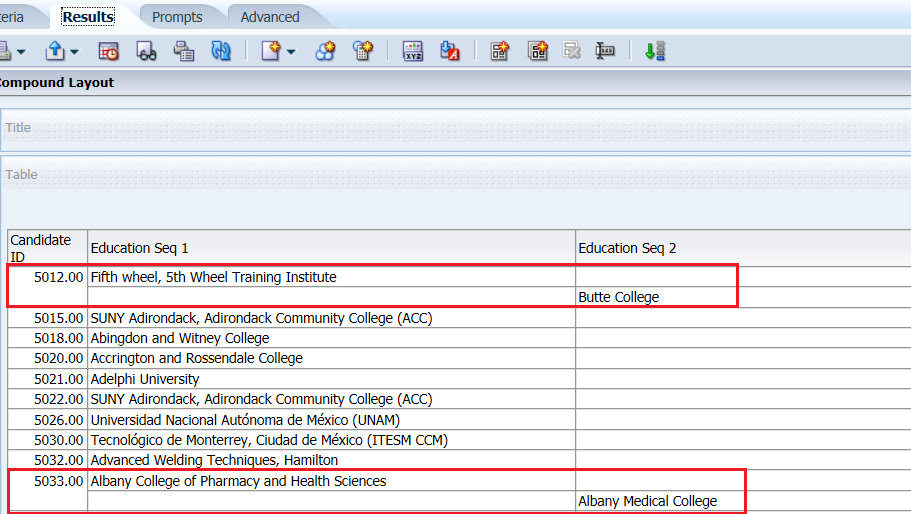The image size is (911, 514).
Task: Click Universidad Nacional Autónoma de México cell
Action: point(331,419)
